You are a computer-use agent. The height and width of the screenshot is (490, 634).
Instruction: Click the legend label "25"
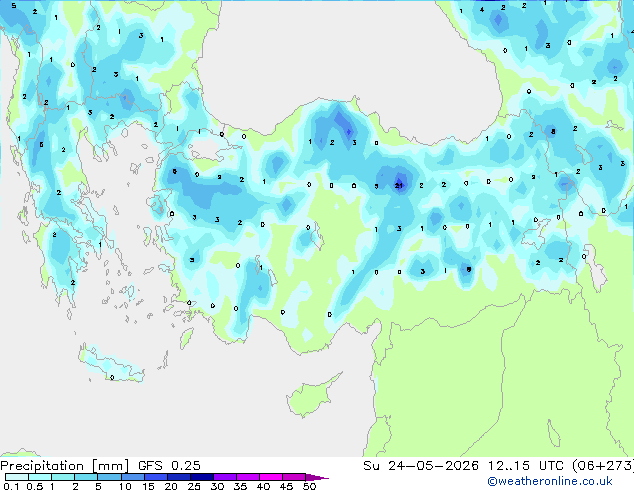click(194, 486)
